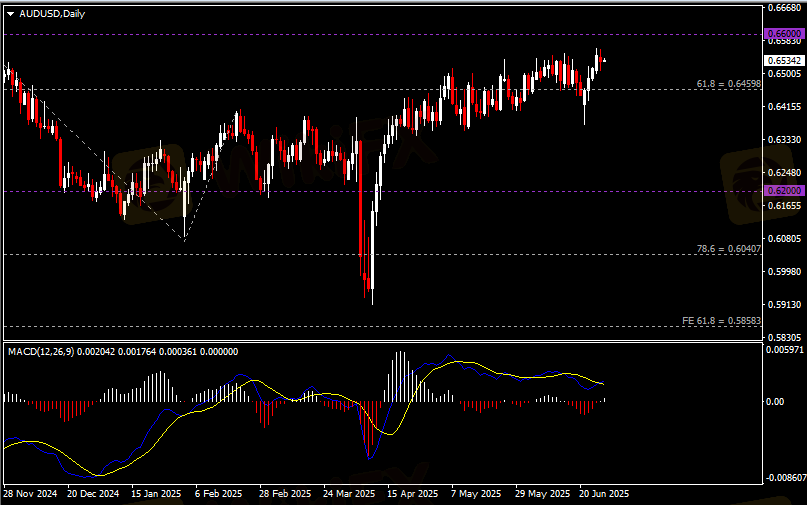Click the current price tag 0.65342
807x505 pixels.
(x=783, y=61)
